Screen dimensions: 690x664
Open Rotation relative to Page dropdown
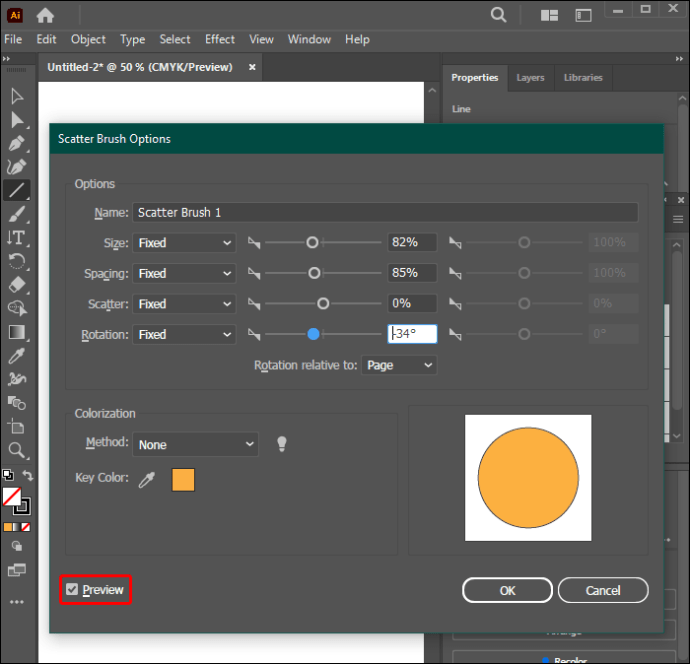pos(399,365)
